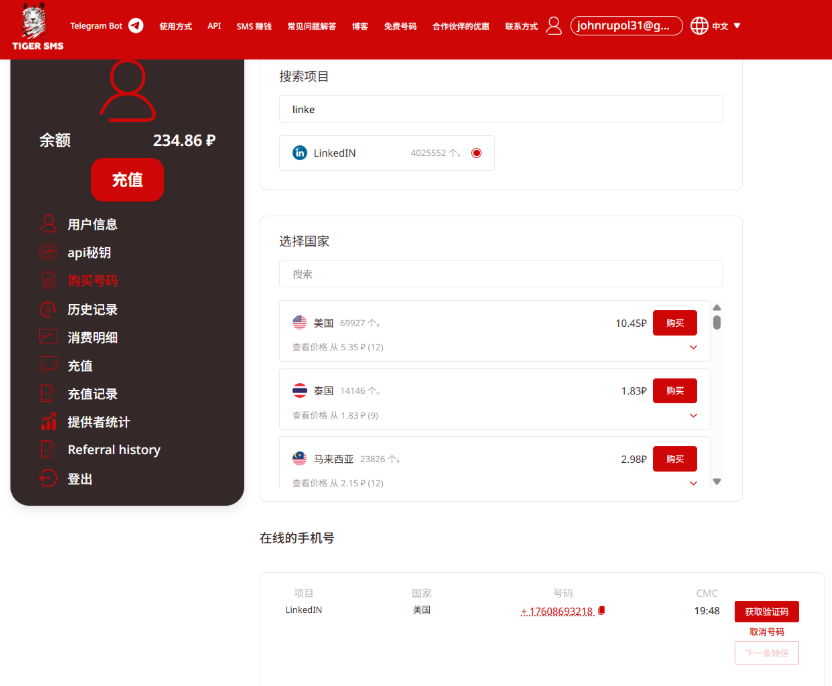The width and height of the screenshot is (832, 686).
Task: Click the large profile avatar icon
Action: point(127,90)
